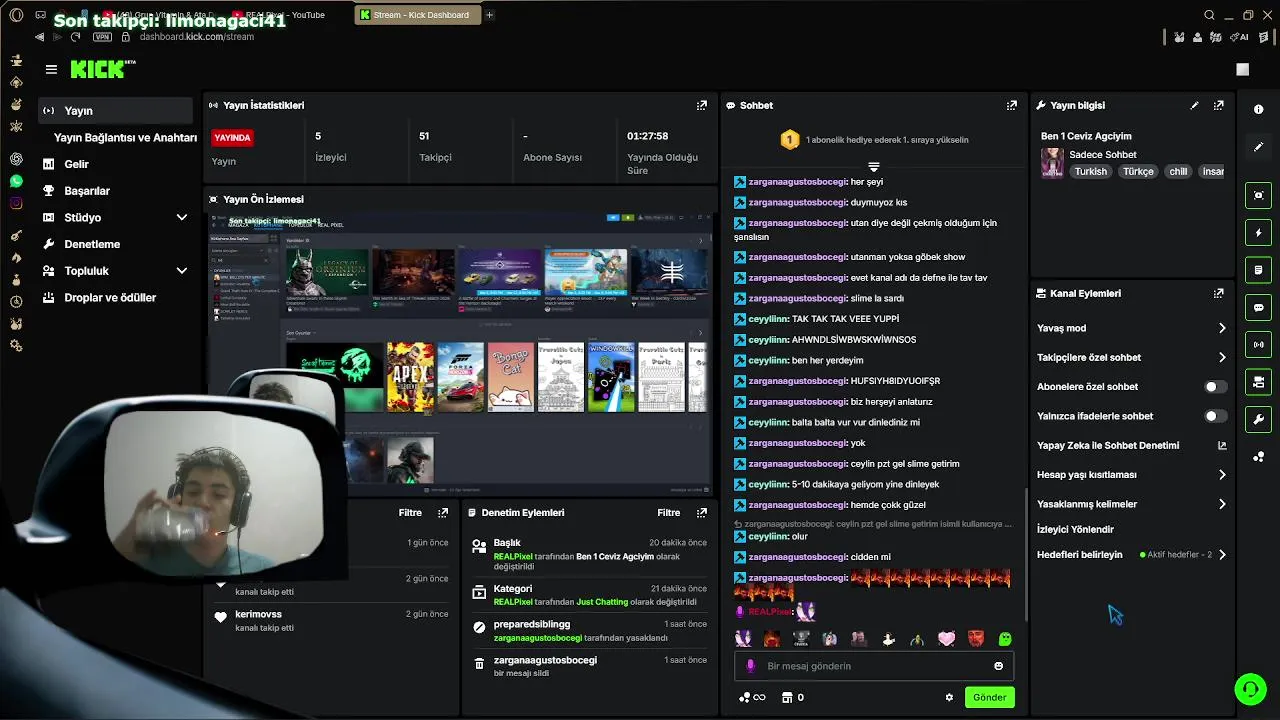Pop out the Yayın bilgisi panel
The image size is (1280, 720).
tap(1218, 105)
